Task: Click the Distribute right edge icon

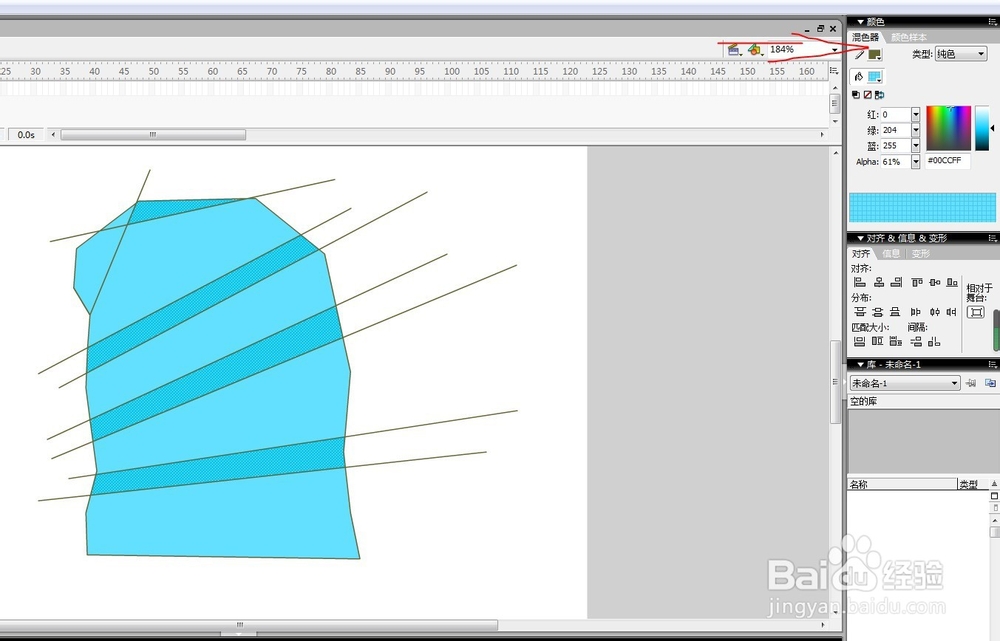Action: [x=952, y=312]
